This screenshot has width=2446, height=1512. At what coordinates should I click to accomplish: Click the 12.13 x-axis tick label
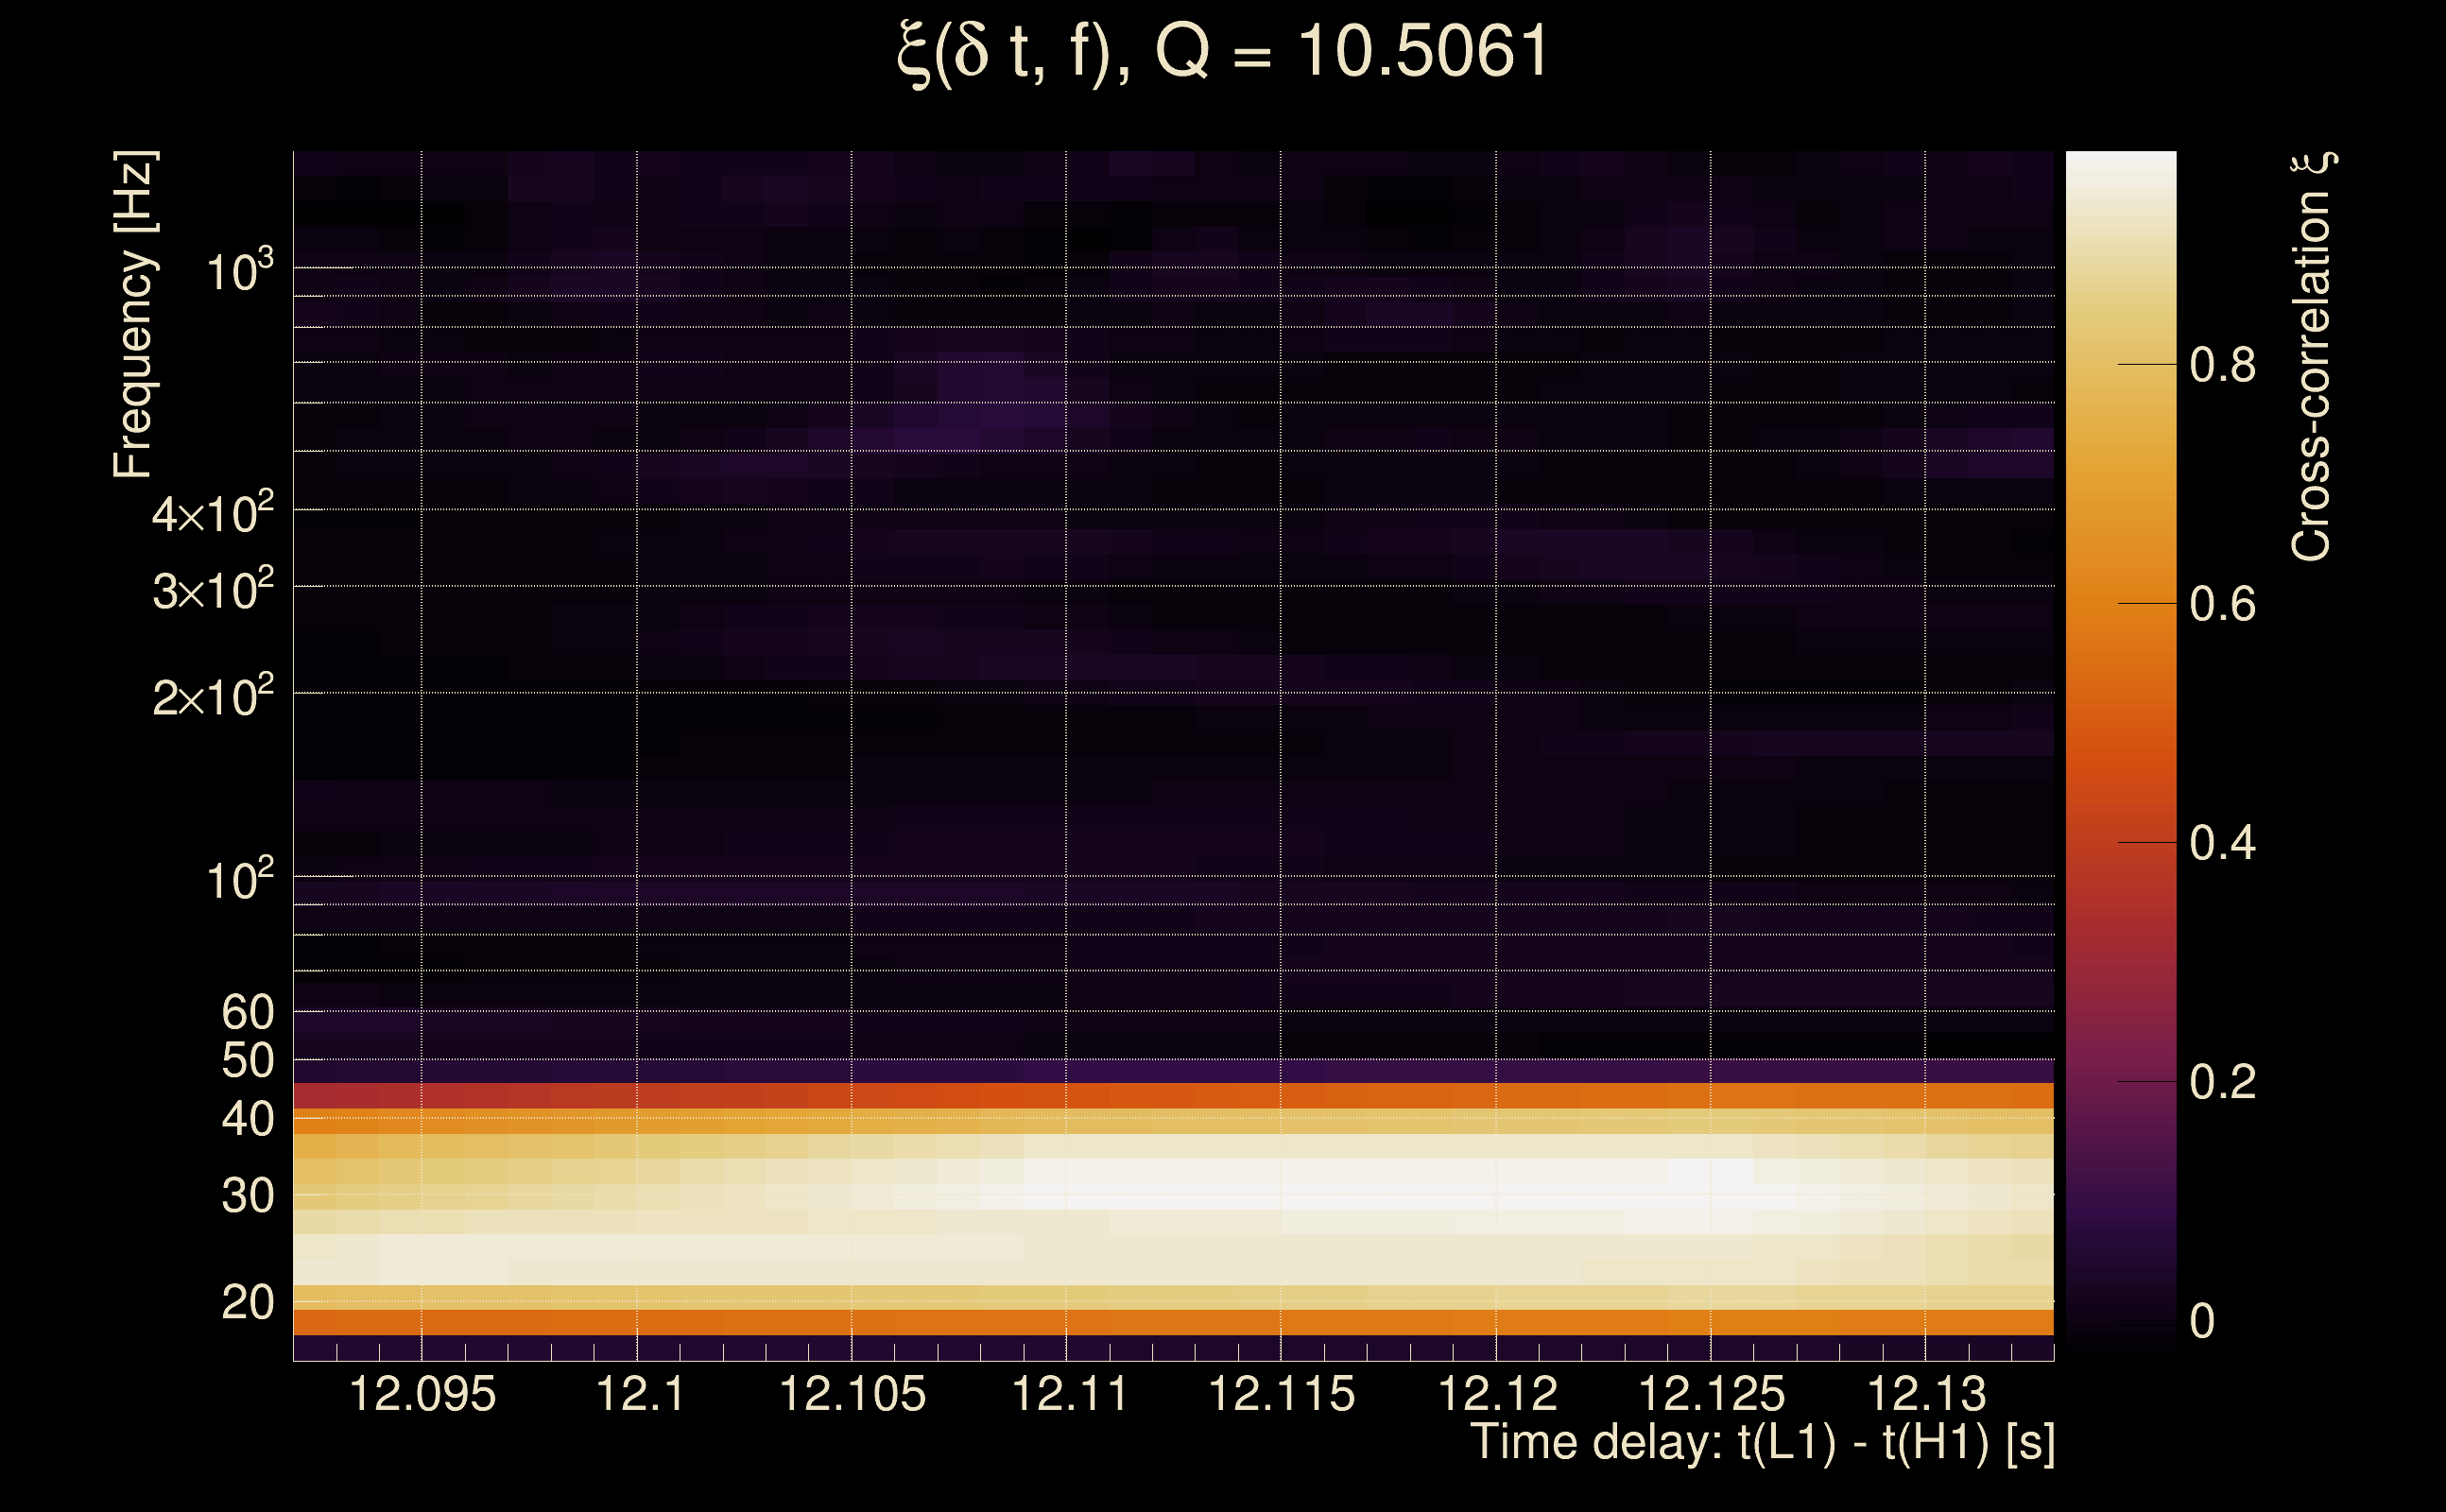tap(1926, 1395)
